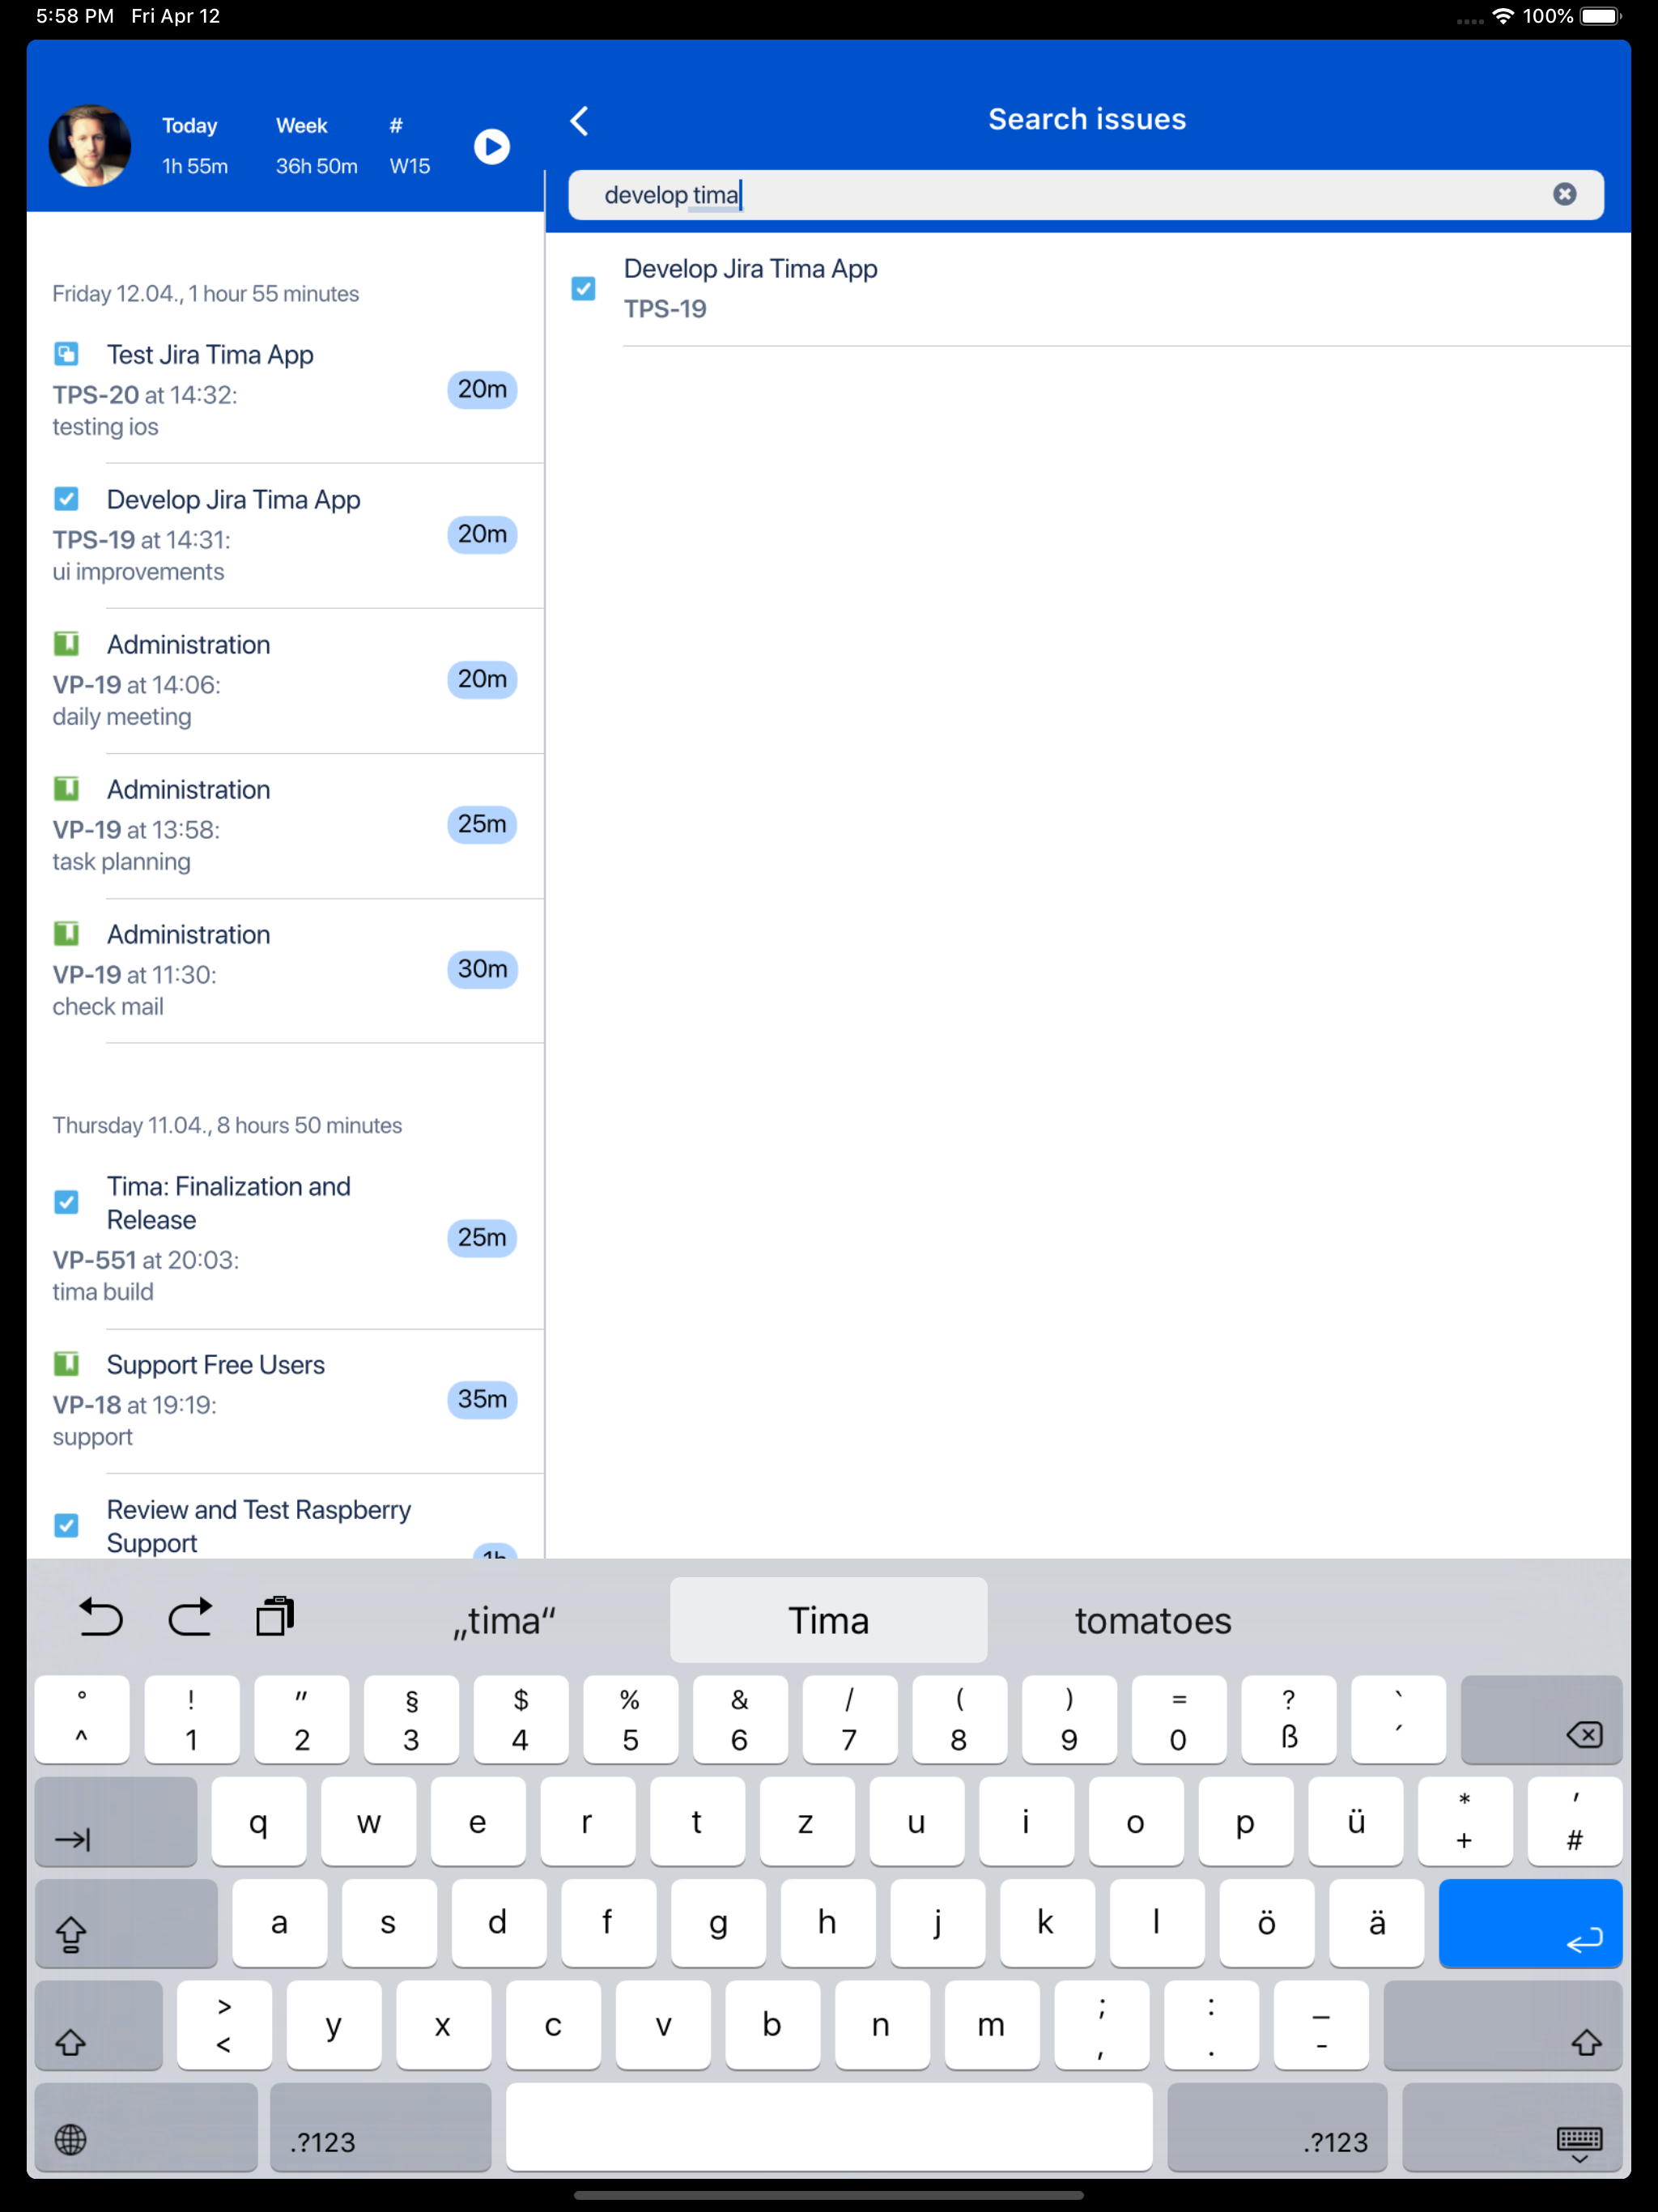Click task icon beside Develop Jira Tima App log

66,499
